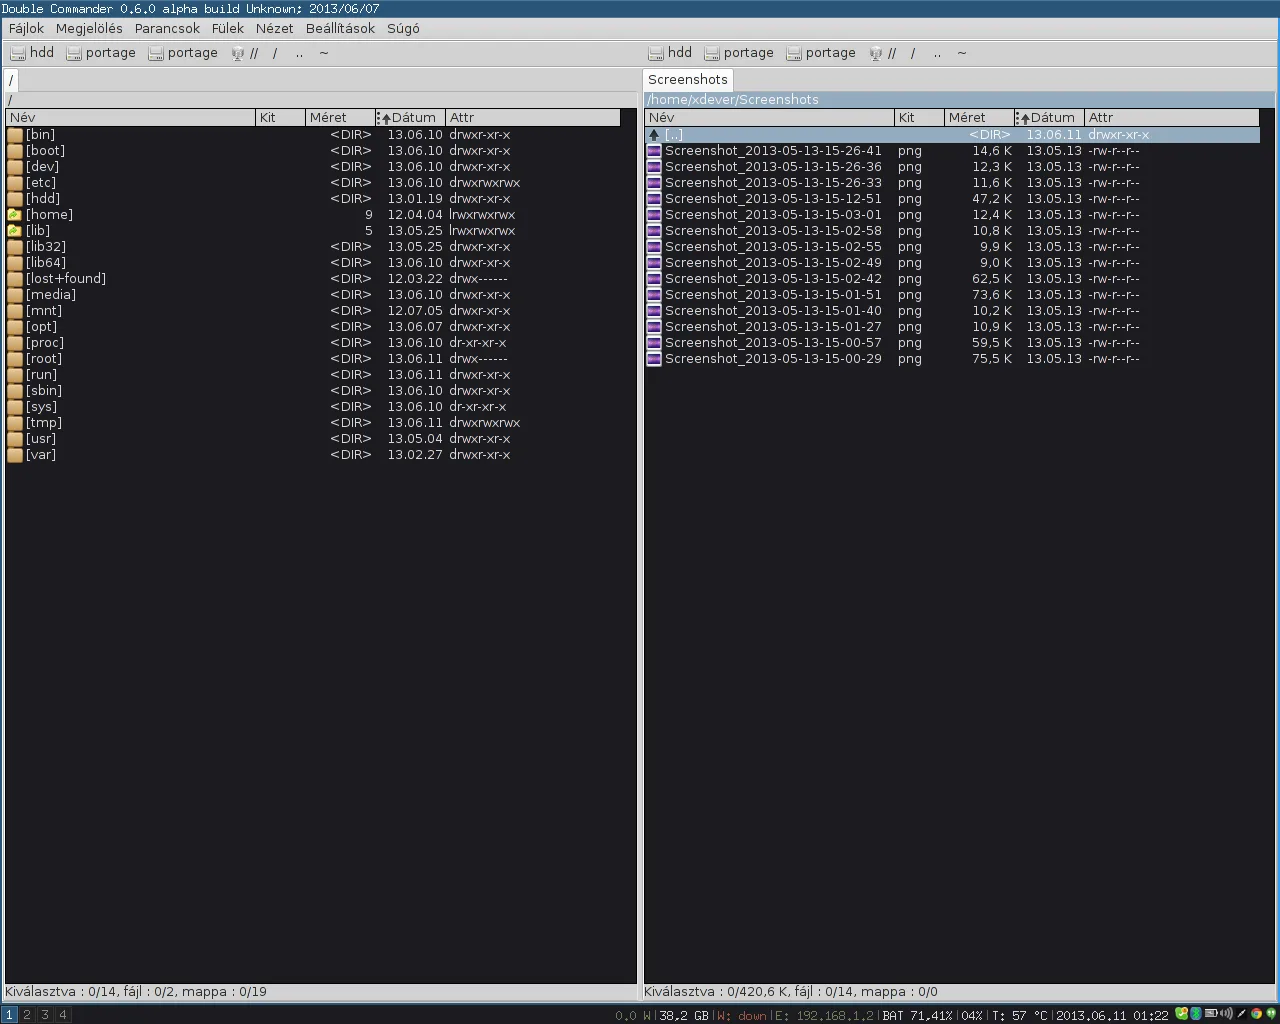The image size is (1280, 1024).
Task: Go to root '/' button in left drive bar
Action: (275, 53)
